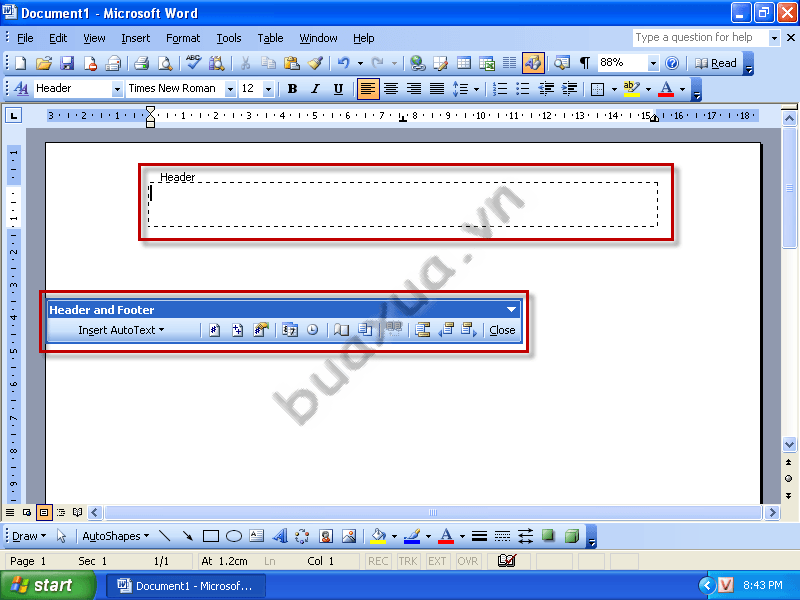This screenshot has height=600, width=800.
Task: Insert a Microsoft Excel worksheet
Action: click(x=487, y=63)
